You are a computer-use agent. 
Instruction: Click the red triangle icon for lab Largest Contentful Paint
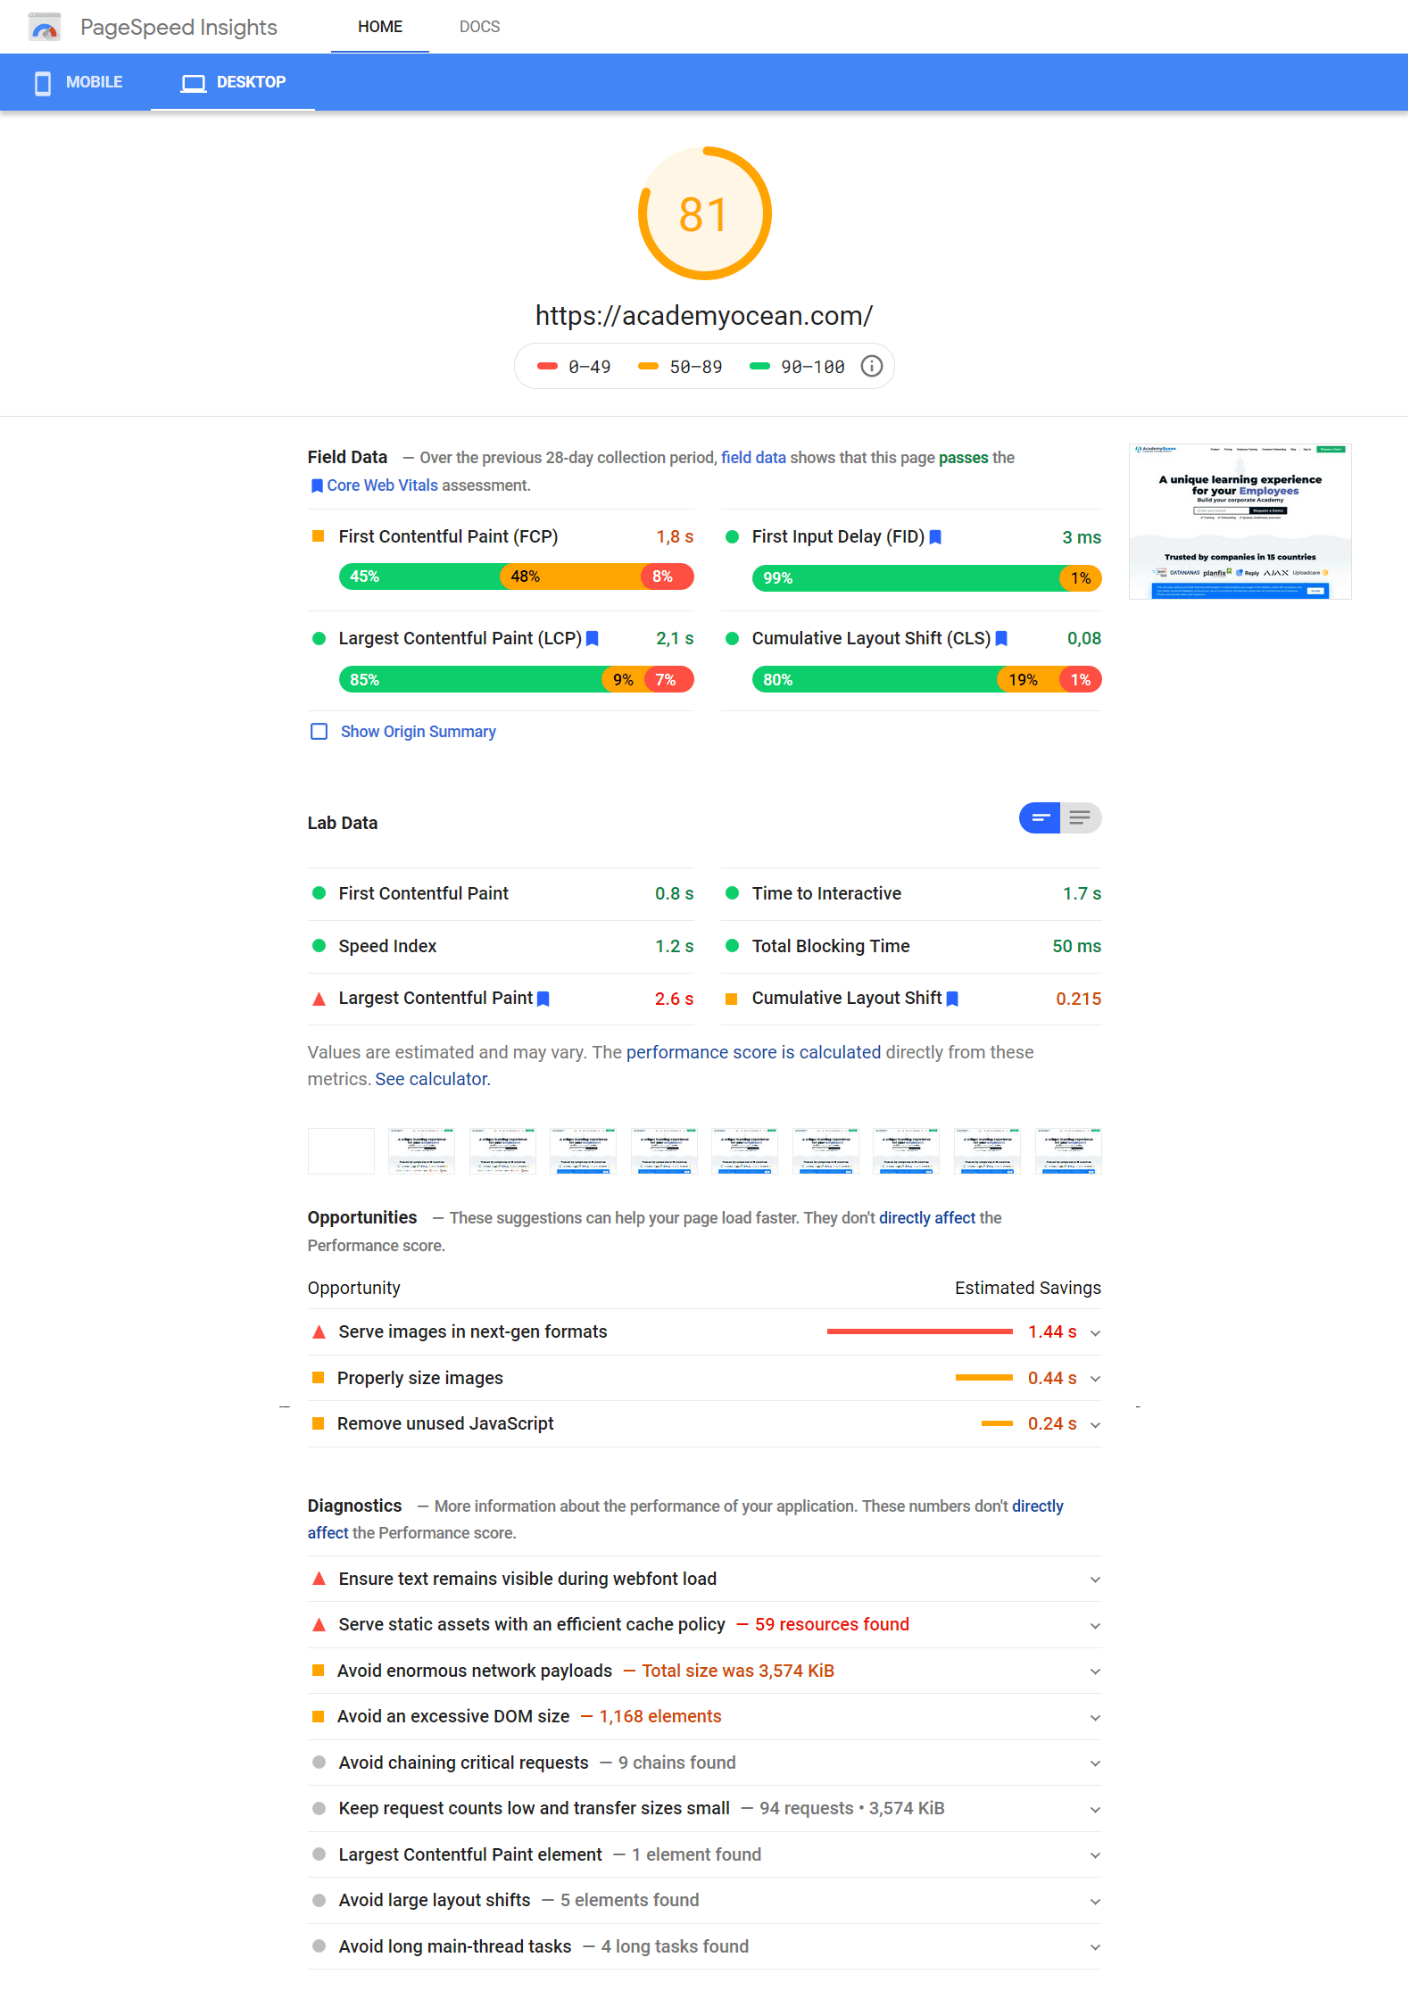click(319, 999)
